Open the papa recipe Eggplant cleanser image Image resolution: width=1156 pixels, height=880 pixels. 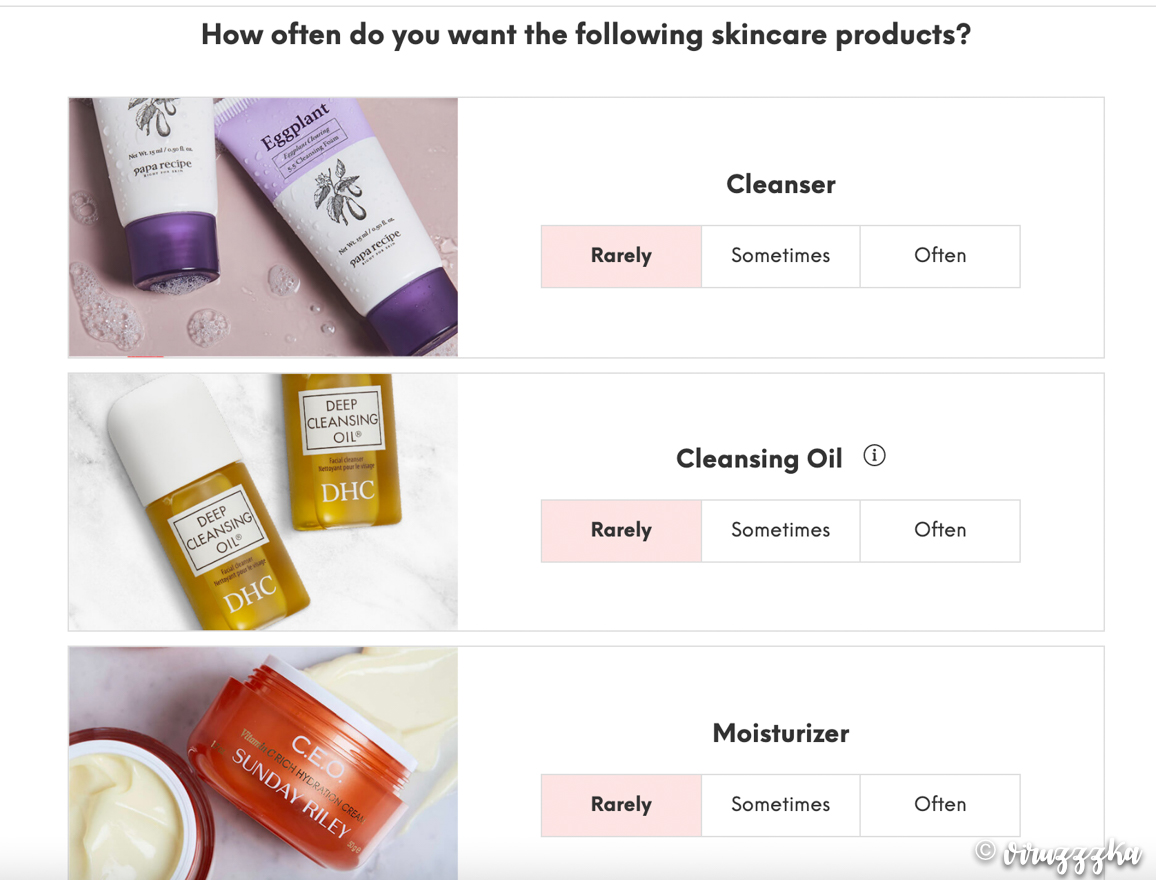263,227
